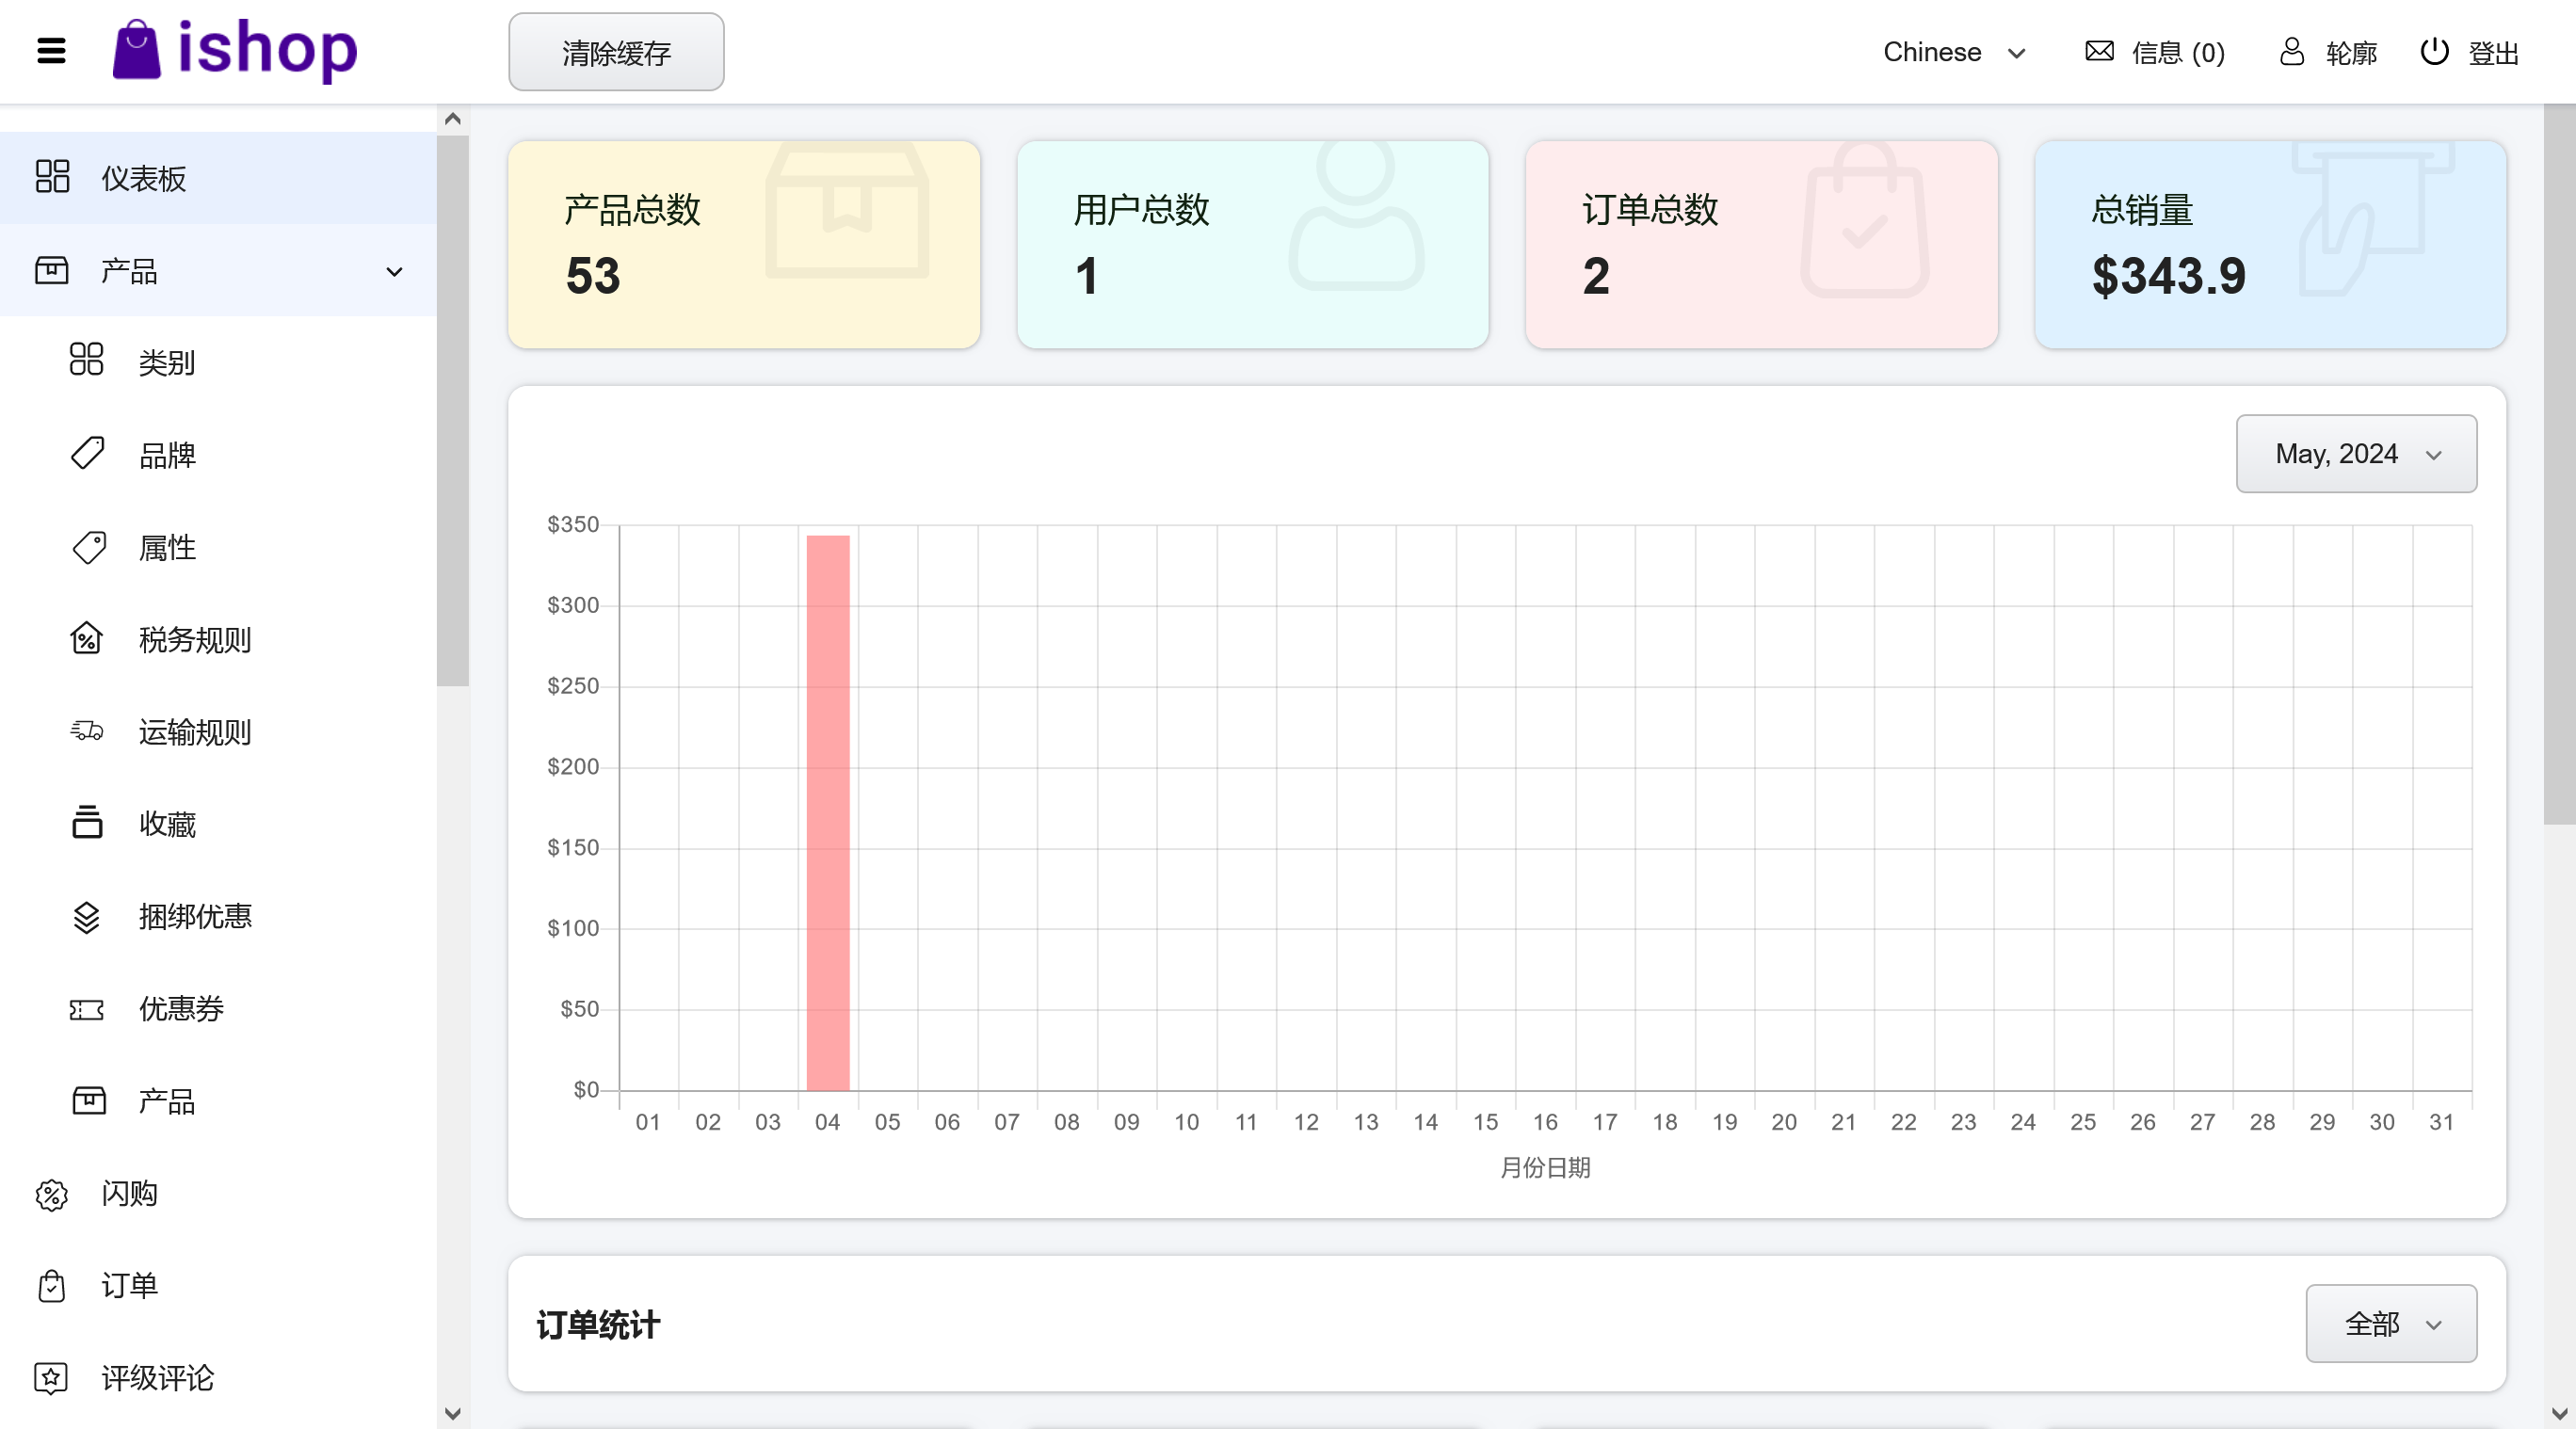Screen dimensions: 2576x1429
Task: Scroll down the left sidebar panel
Action: tap(454, 1413)
